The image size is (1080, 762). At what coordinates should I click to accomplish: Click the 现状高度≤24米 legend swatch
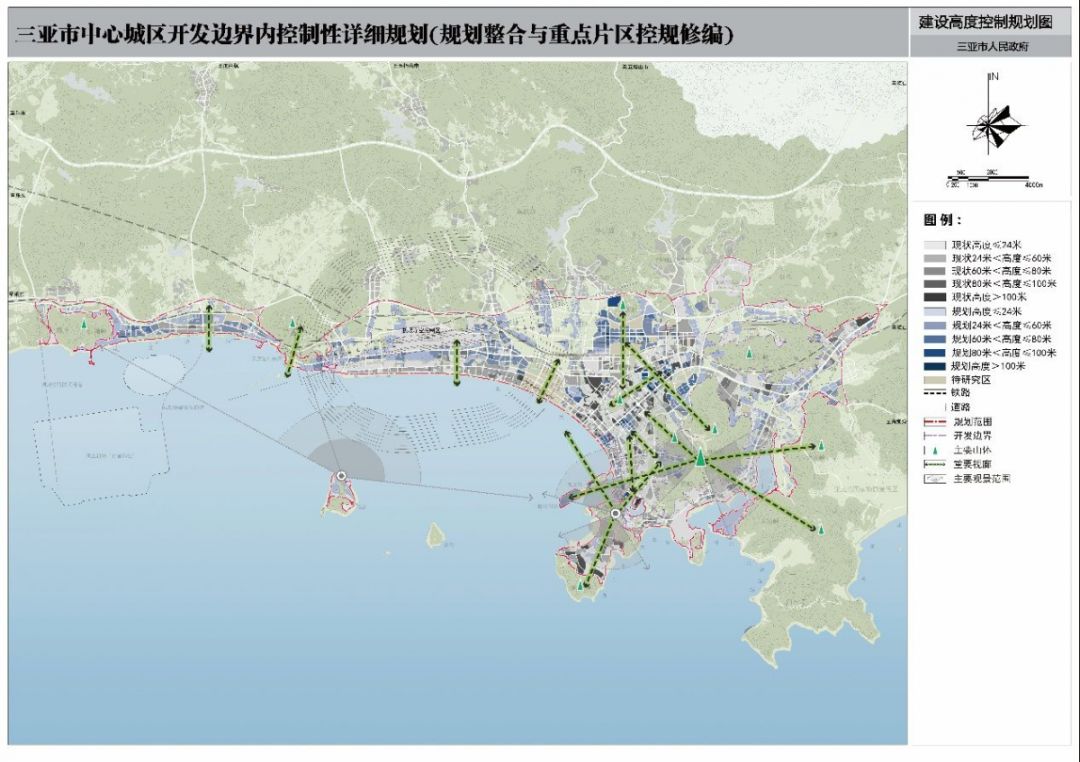(x=933, y=244)
